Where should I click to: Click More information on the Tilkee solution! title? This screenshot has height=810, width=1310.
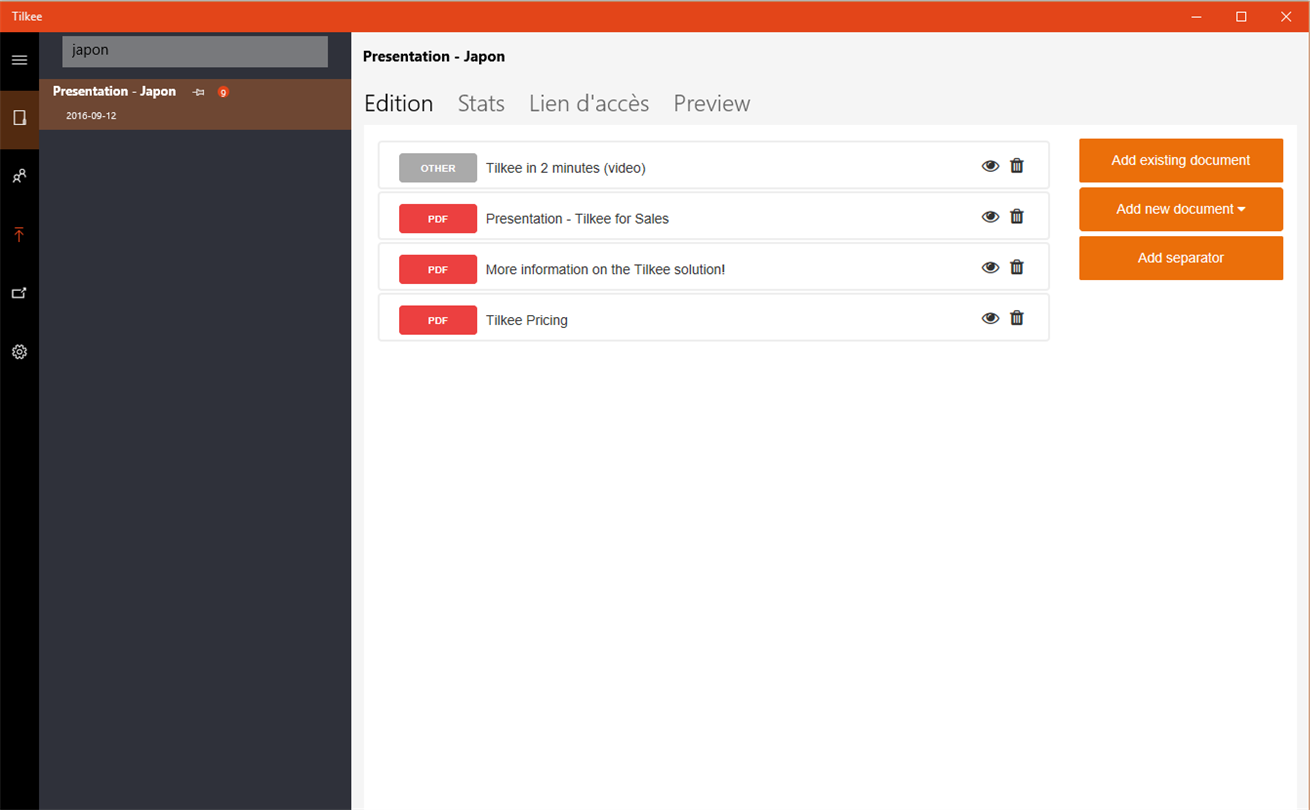pyautogui.click(x=605, y=269)
